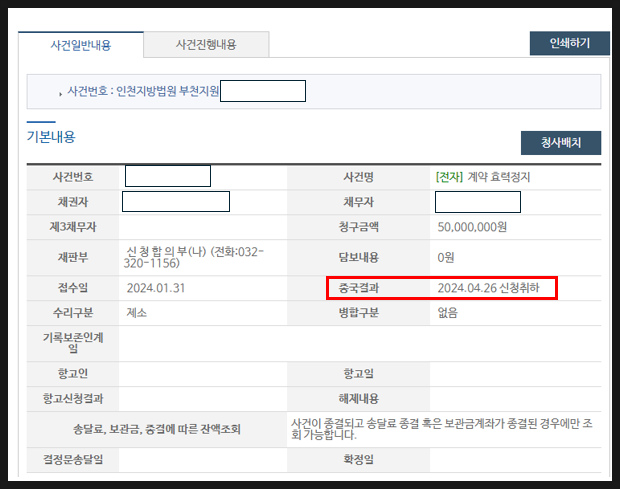
Task: Click the 확정일 label cell
Action: click(x=357, y=460)
